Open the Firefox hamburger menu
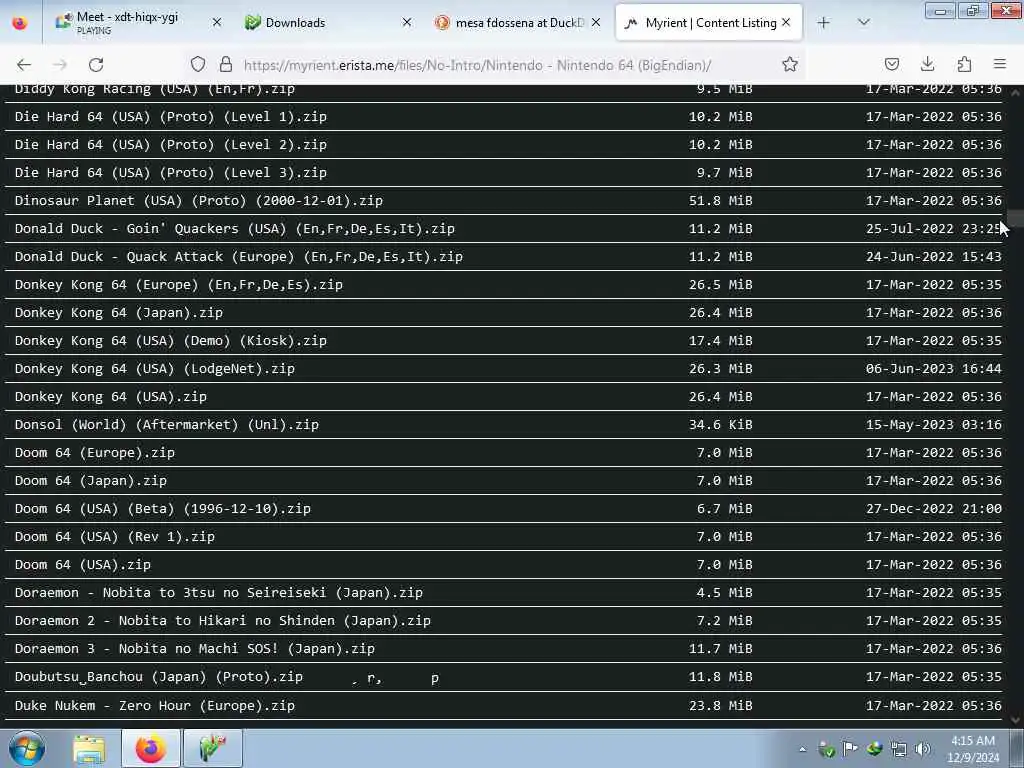 tap(1000, 64)
